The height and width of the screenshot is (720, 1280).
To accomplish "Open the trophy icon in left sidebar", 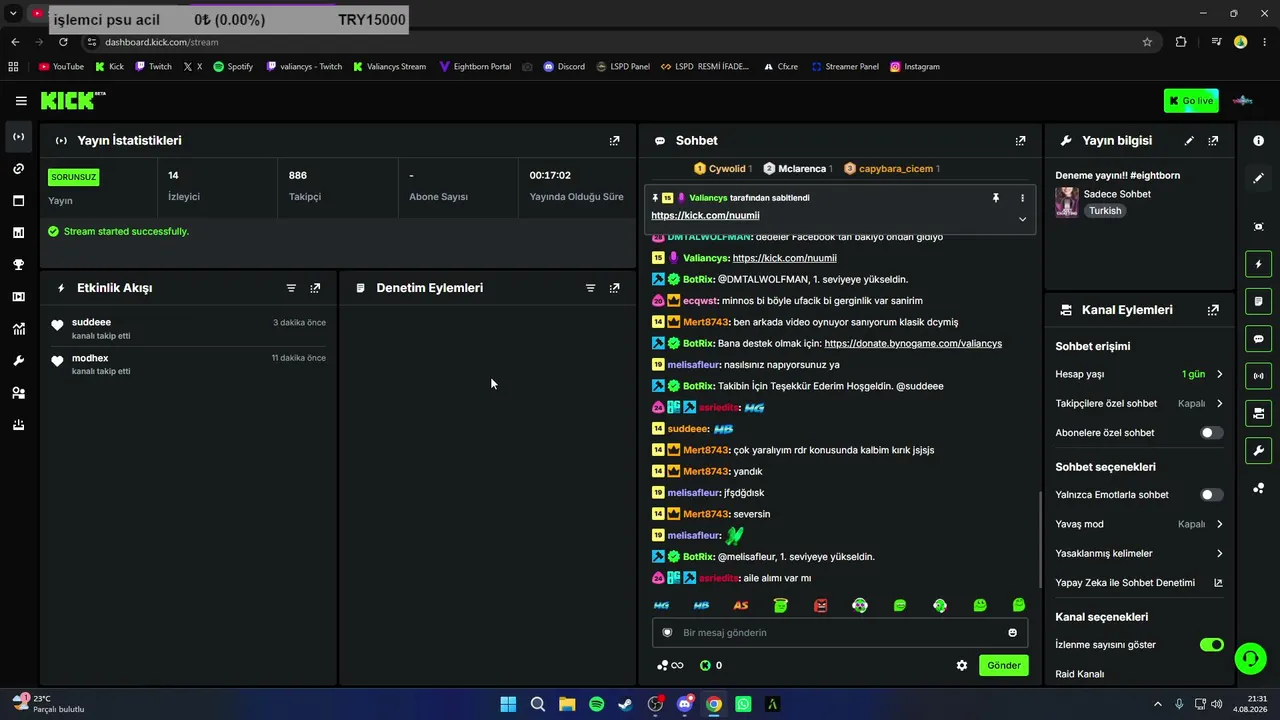I will tap(19, 265).
